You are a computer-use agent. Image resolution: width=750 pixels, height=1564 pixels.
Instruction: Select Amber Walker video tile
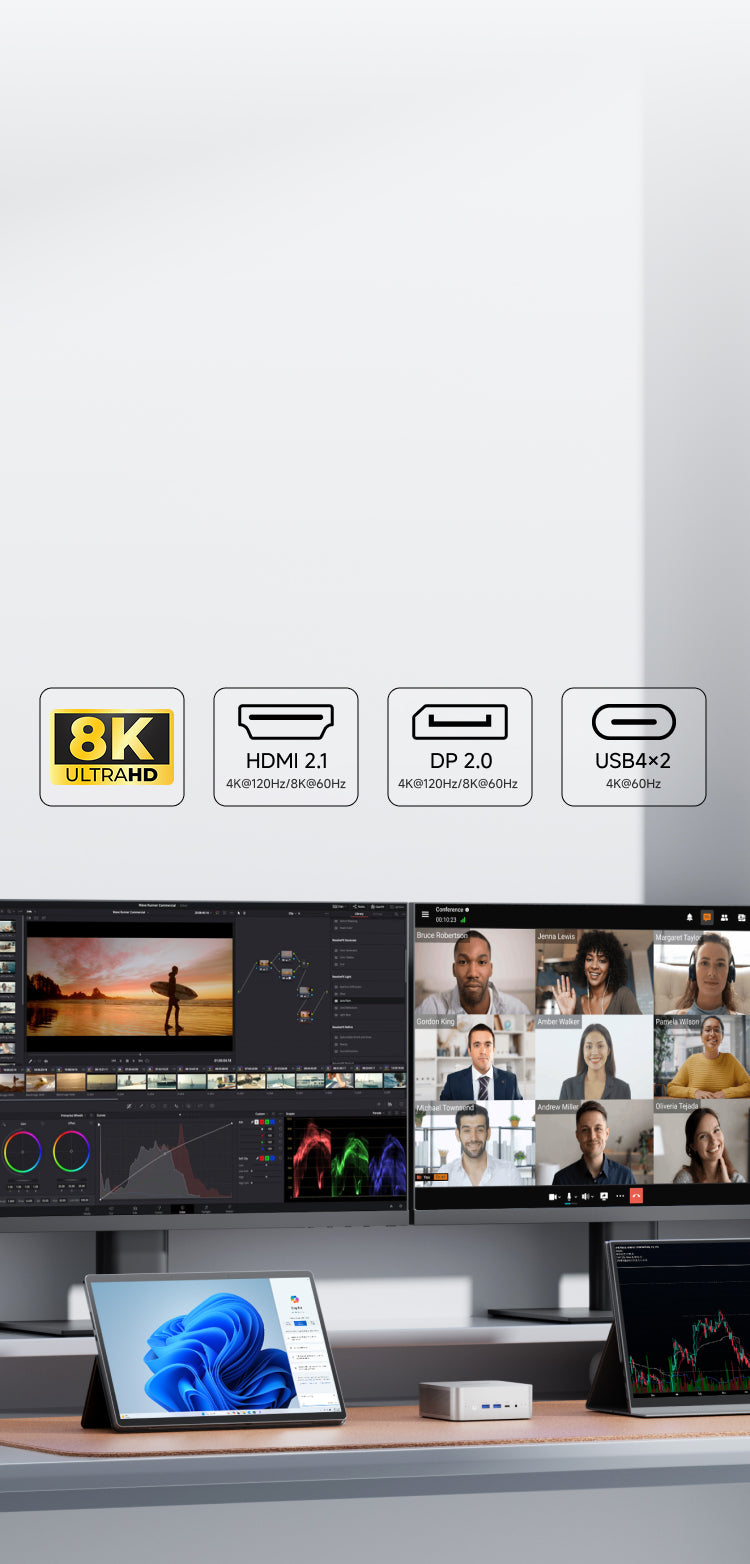pyautogui.click(x=594, y=1058)
